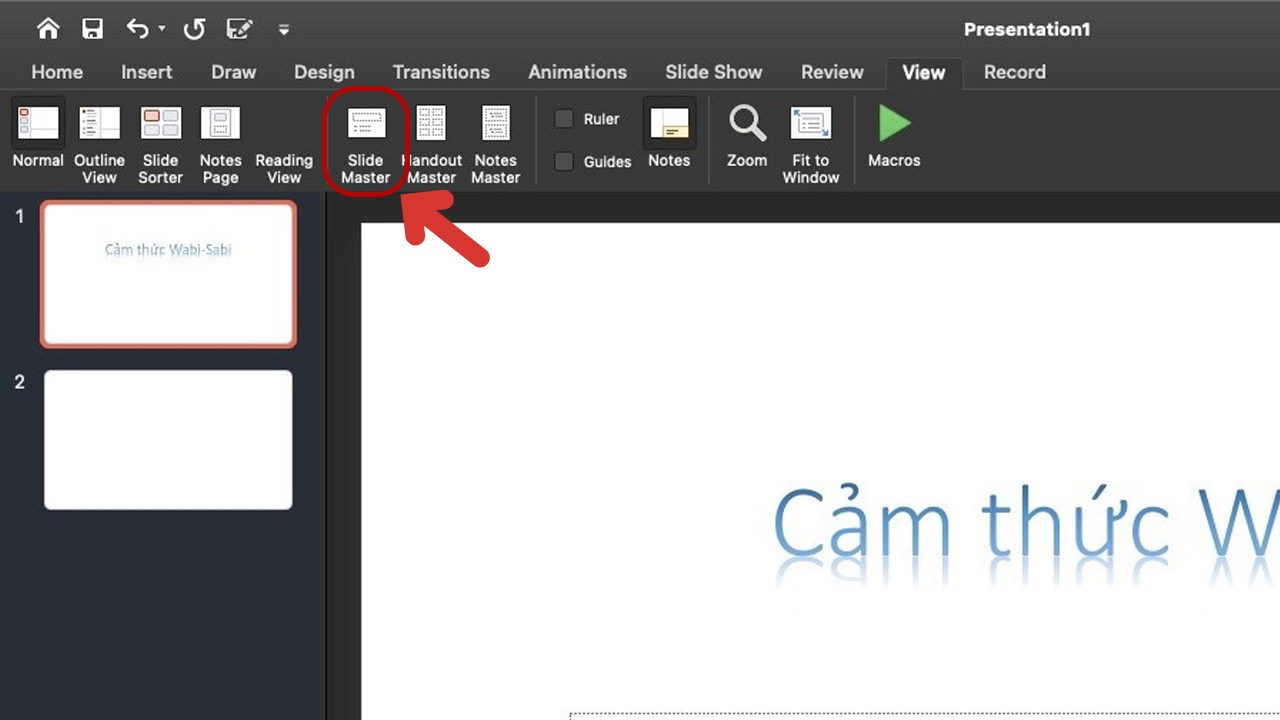Enable the Guides checkbox
The width and height of the screenshot is (1280, 720).
[564, 161]
